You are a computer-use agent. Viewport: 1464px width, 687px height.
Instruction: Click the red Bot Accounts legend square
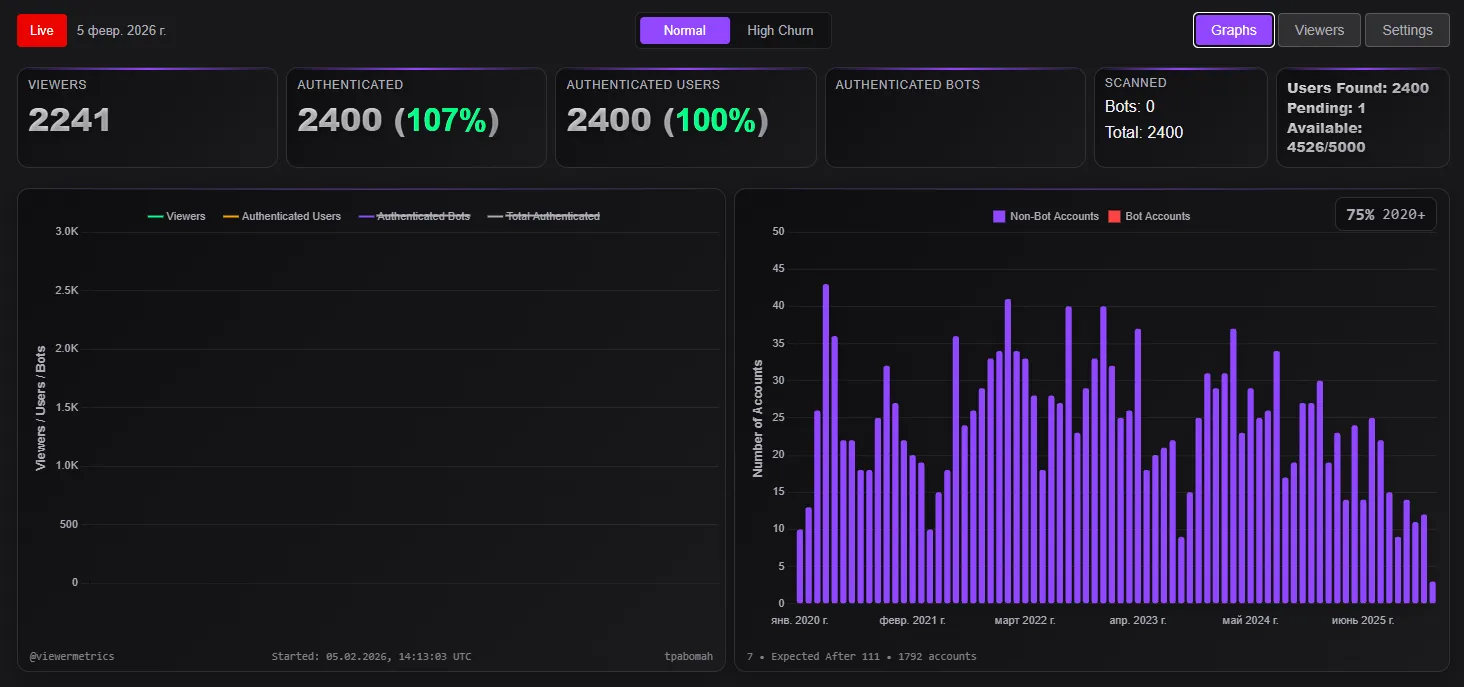pyautogui.click(x=1114, y=216)
